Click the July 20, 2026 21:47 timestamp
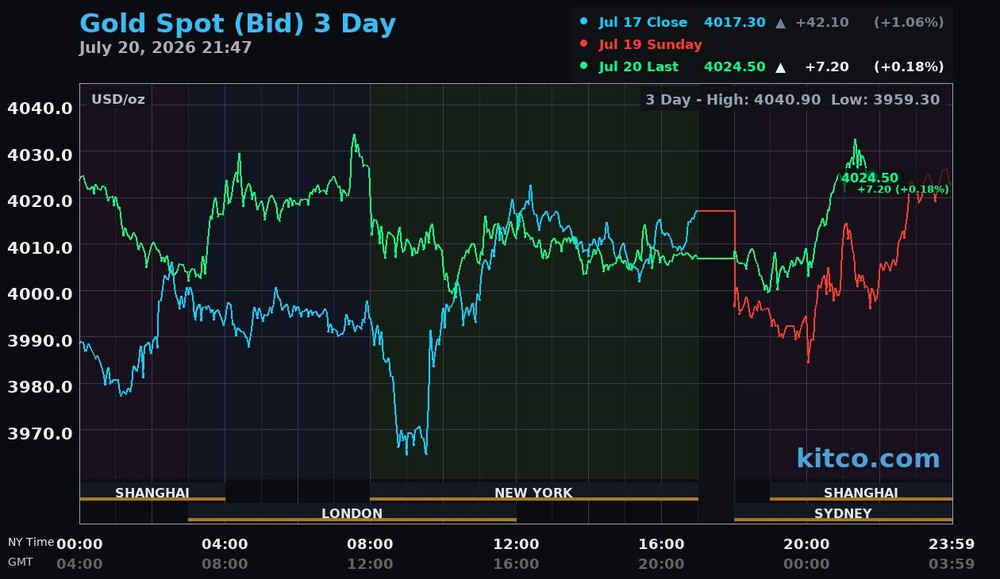 [165, 48]
